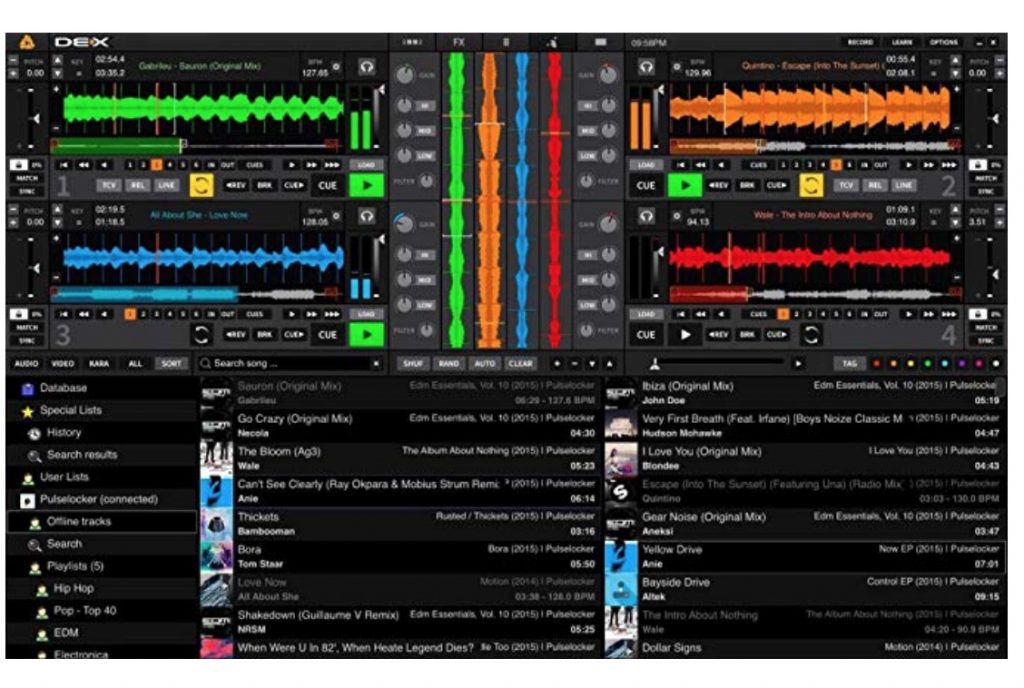
Task: Switch to the FX tab in mixer
Action: (459, 42)
